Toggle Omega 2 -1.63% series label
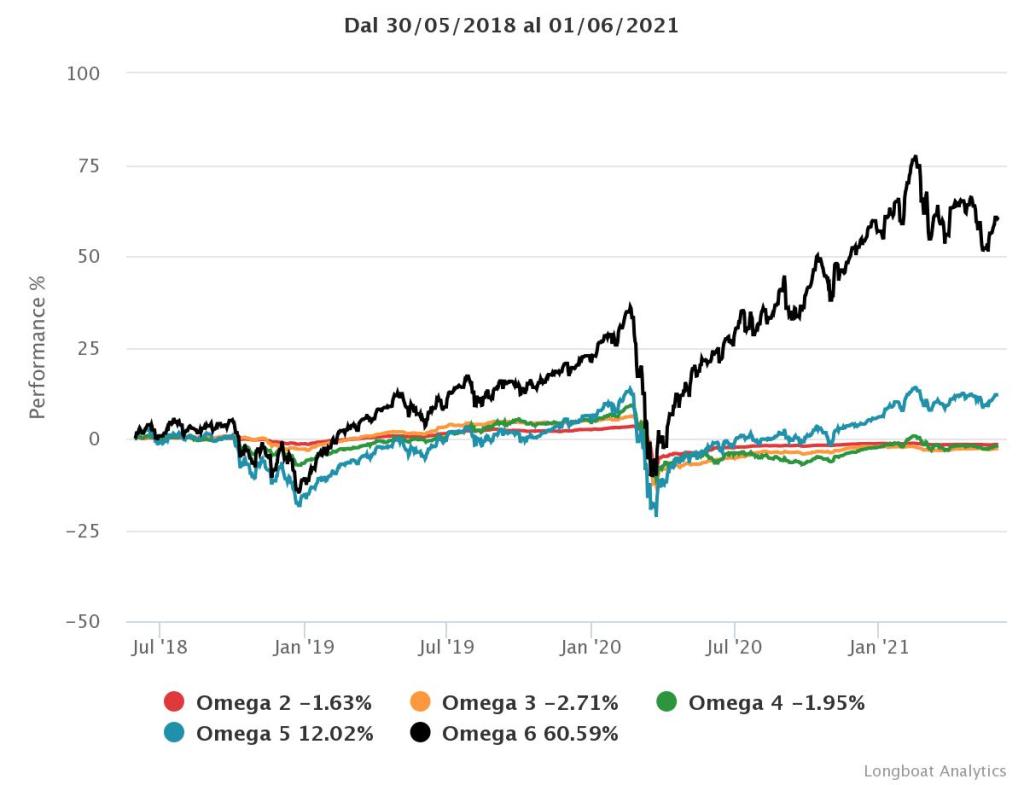This screenshot has width=1024, height=785. [284, 702]
